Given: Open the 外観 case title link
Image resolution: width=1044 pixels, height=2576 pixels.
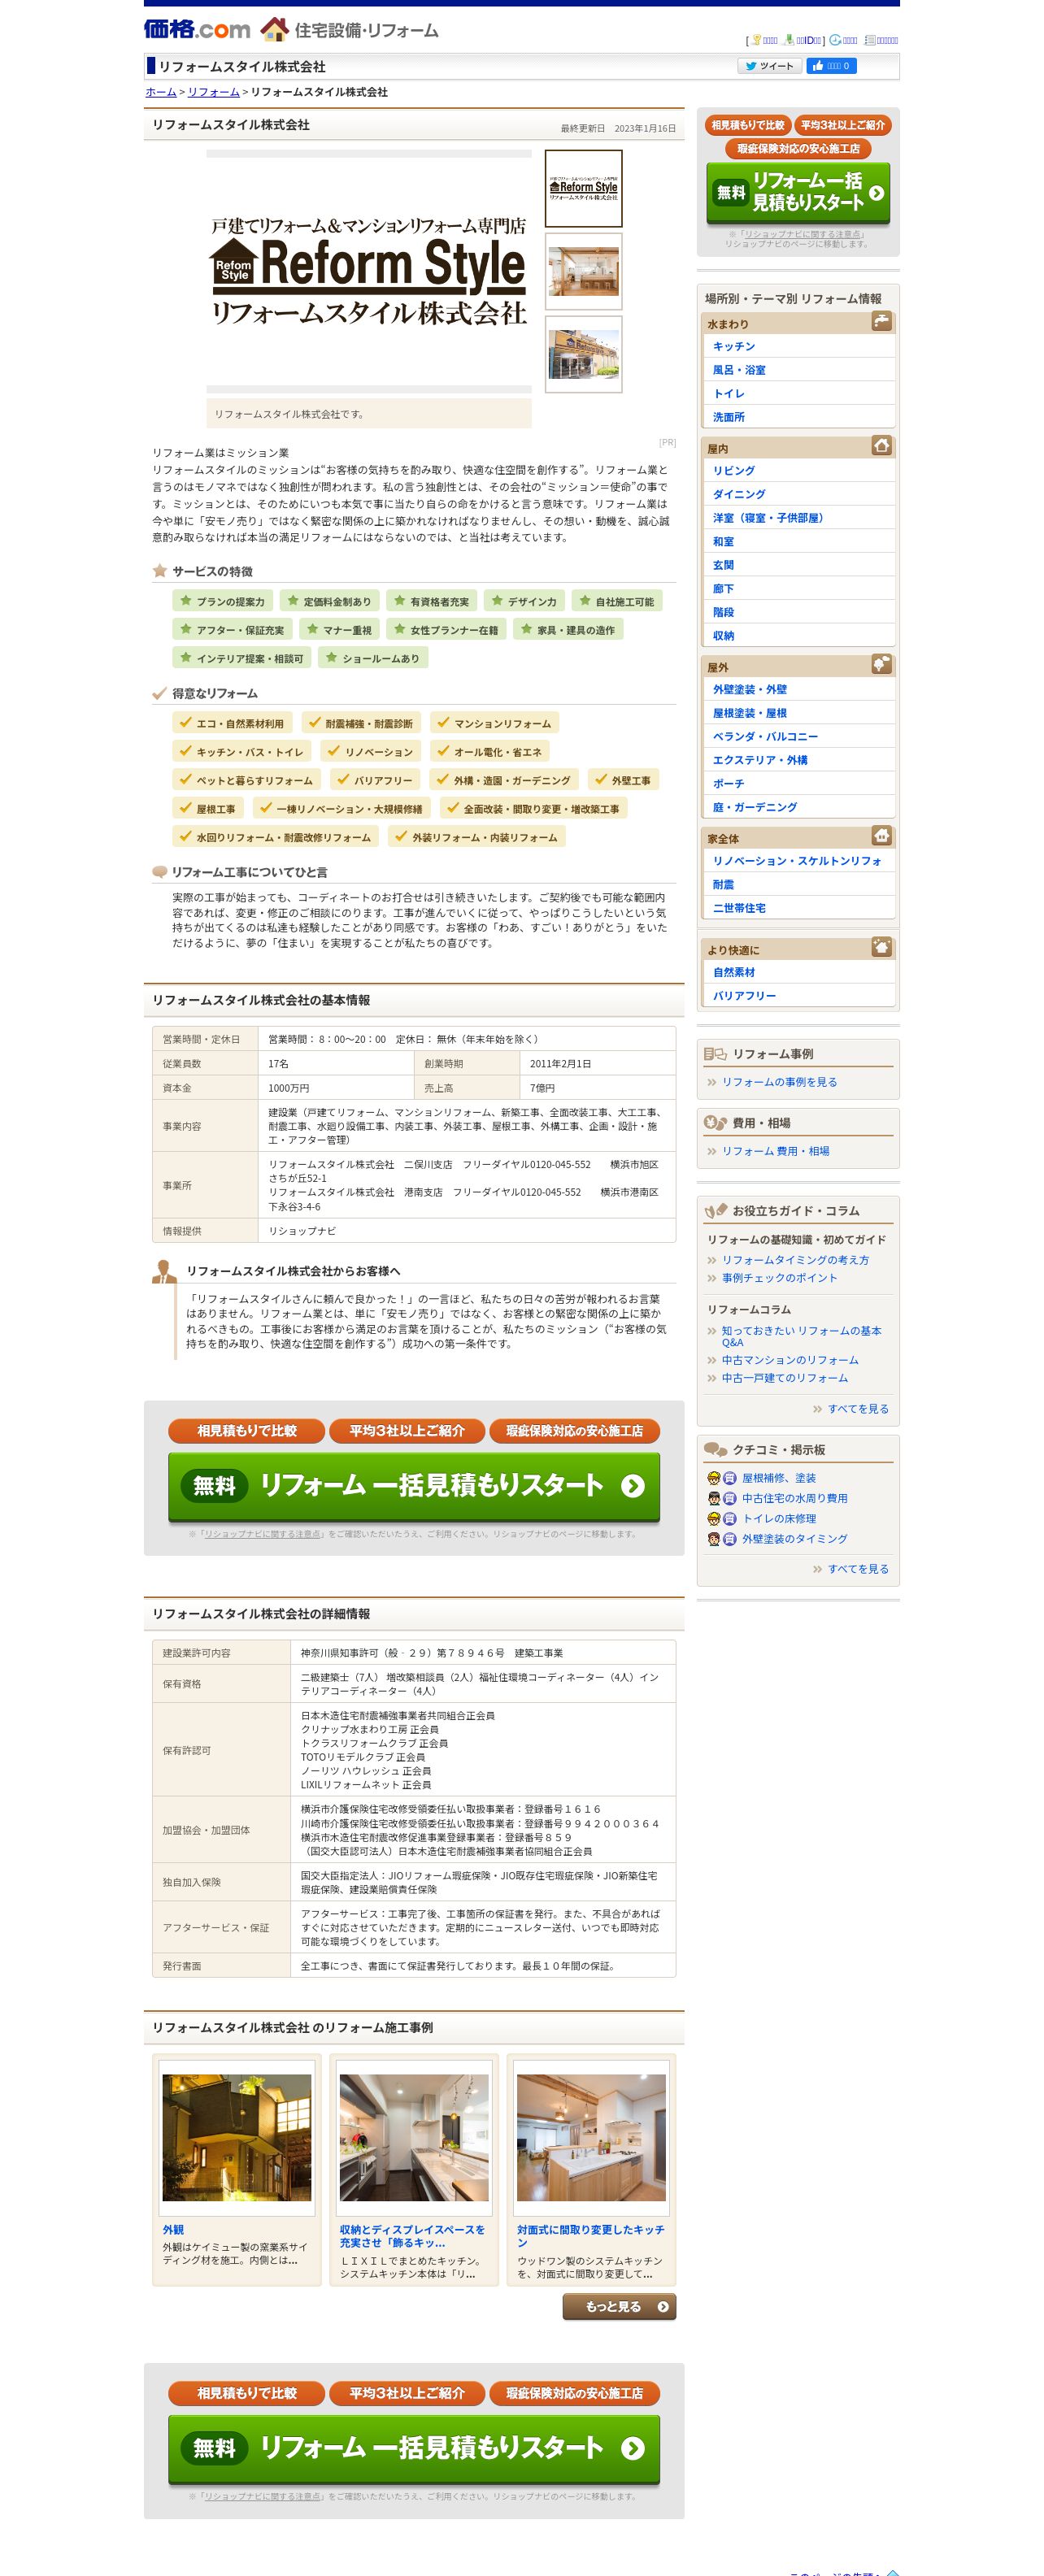Looking at the screenshot, I should coord(173,2230).
